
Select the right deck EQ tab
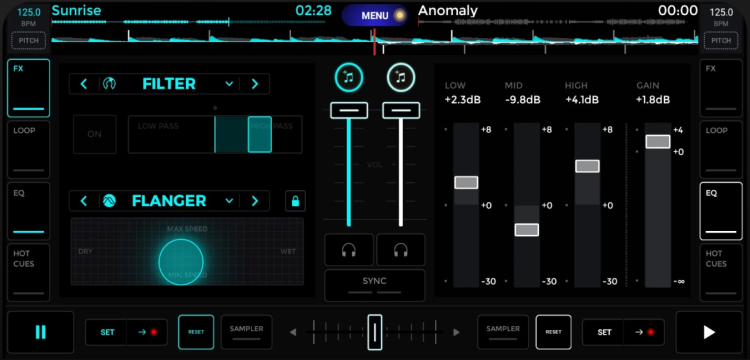coord(721,211)
